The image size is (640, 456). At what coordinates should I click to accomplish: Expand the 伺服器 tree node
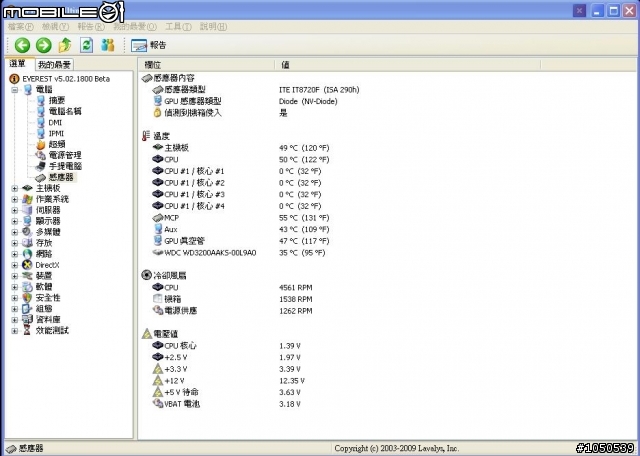(x=15, y=210)
